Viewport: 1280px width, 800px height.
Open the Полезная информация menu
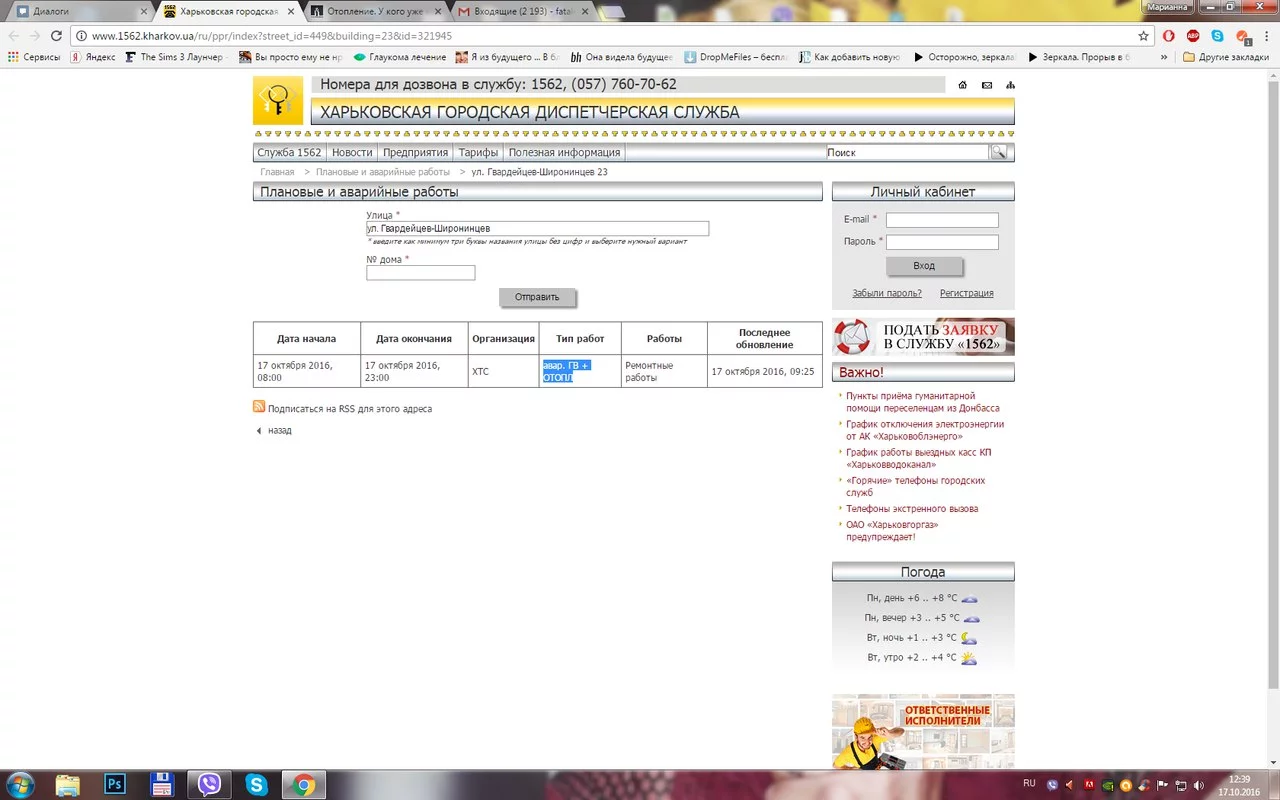coord(564,153)
